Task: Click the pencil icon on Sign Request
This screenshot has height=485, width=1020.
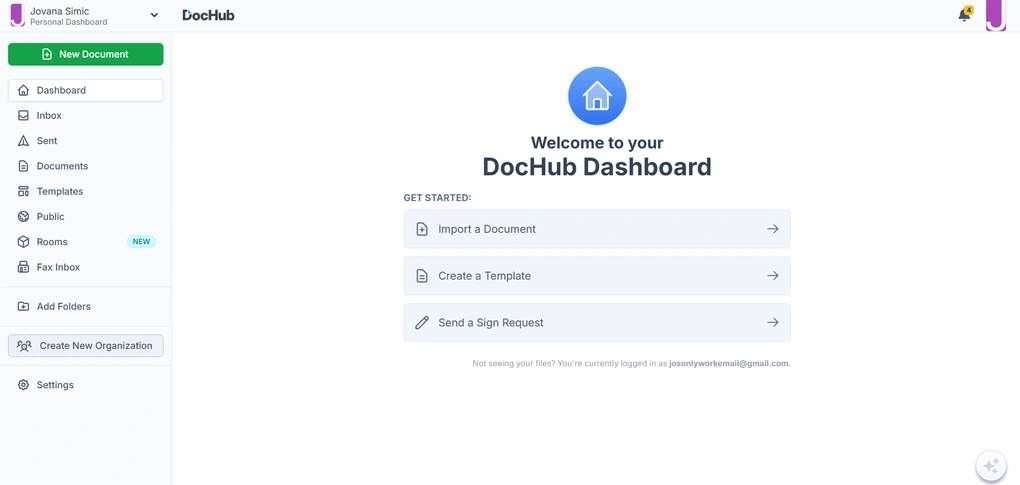Action: click(x=422, y=322)
